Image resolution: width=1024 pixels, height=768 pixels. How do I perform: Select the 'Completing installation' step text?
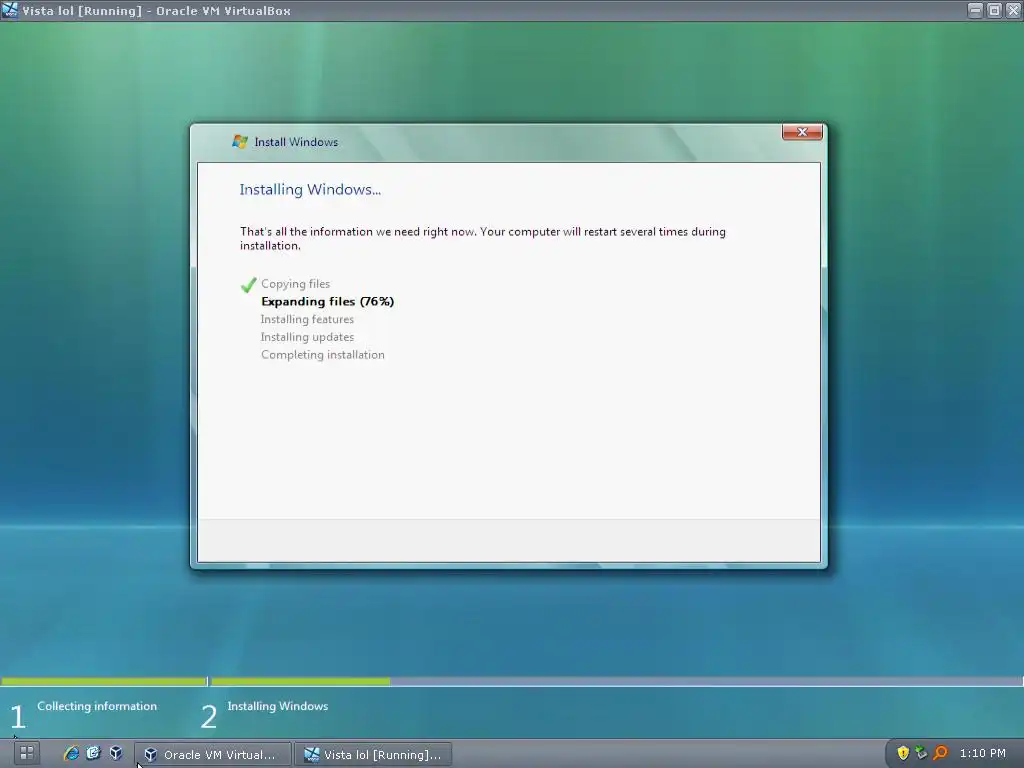[323, 355]
